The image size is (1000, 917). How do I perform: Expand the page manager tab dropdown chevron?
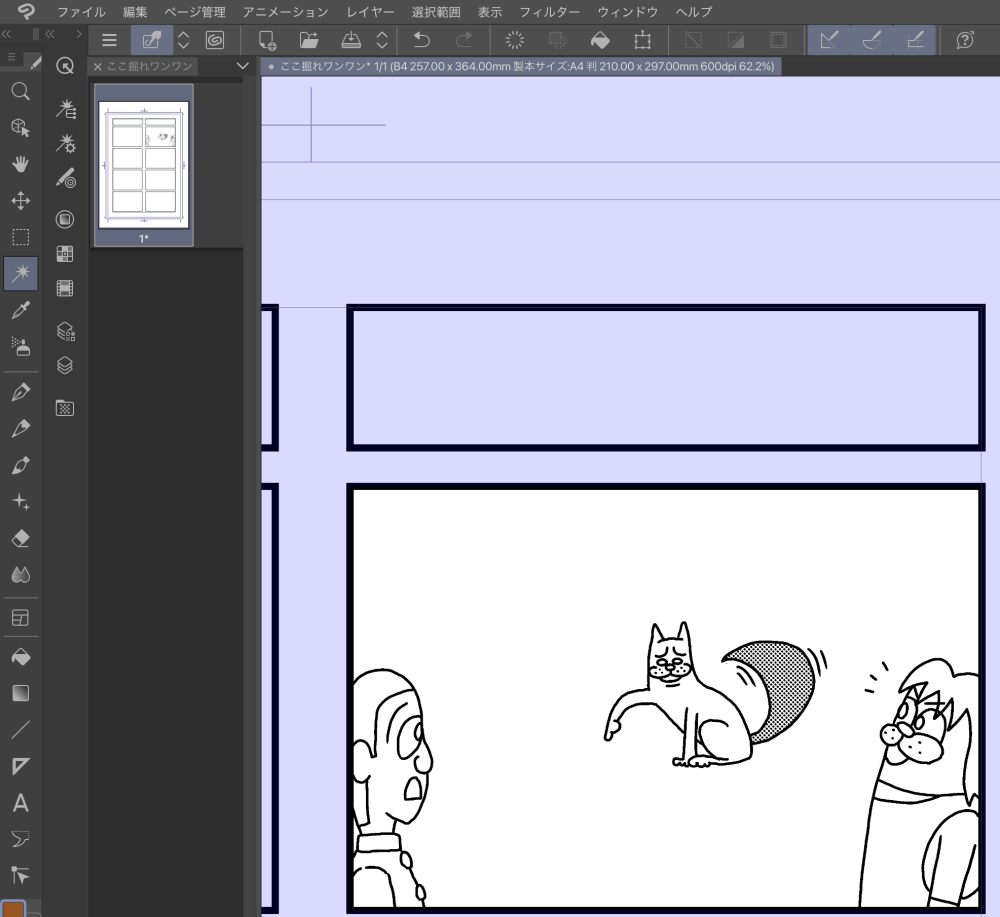[x=241, y=66]
